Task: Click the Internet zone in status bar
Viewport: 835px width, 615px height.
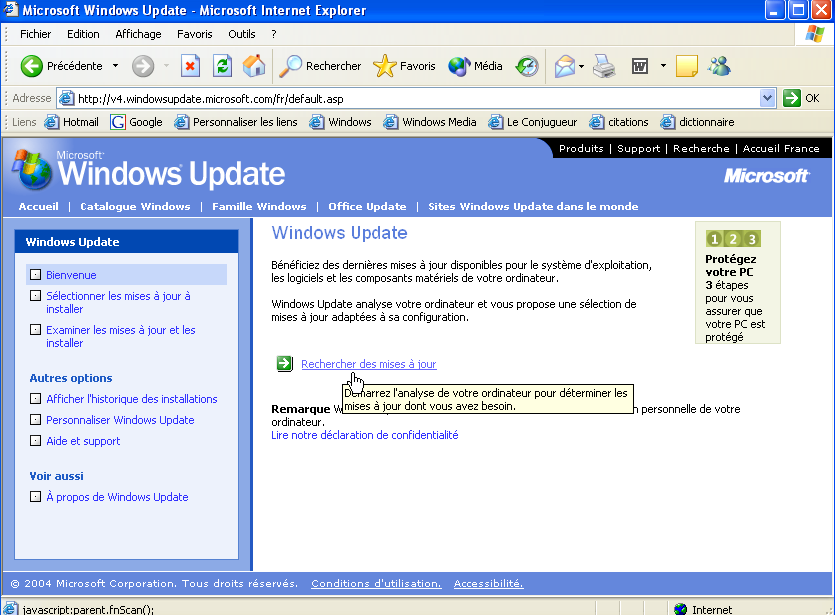Action: [x=703, y=609]
